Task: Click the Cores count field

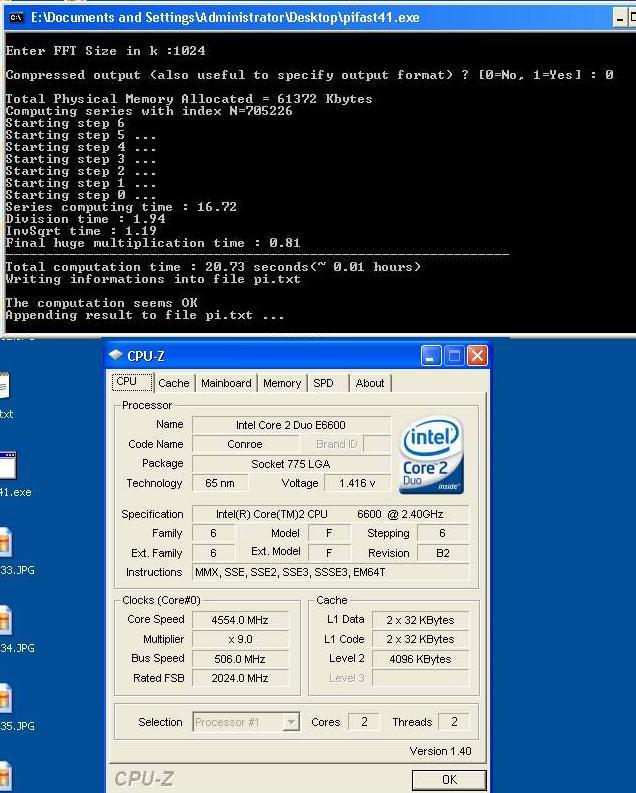Action: tap(364, 722)
